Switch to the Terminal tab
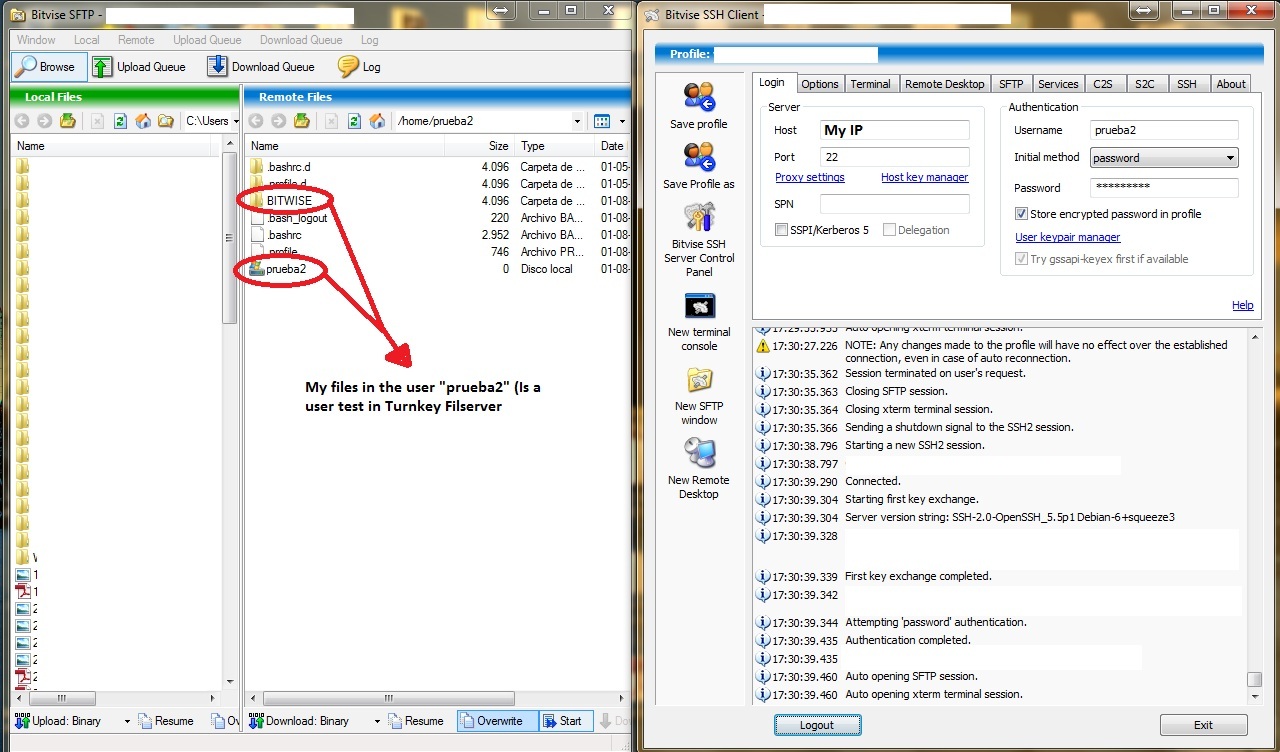The width and height of the screenshot is (1280, 752). 870,84
